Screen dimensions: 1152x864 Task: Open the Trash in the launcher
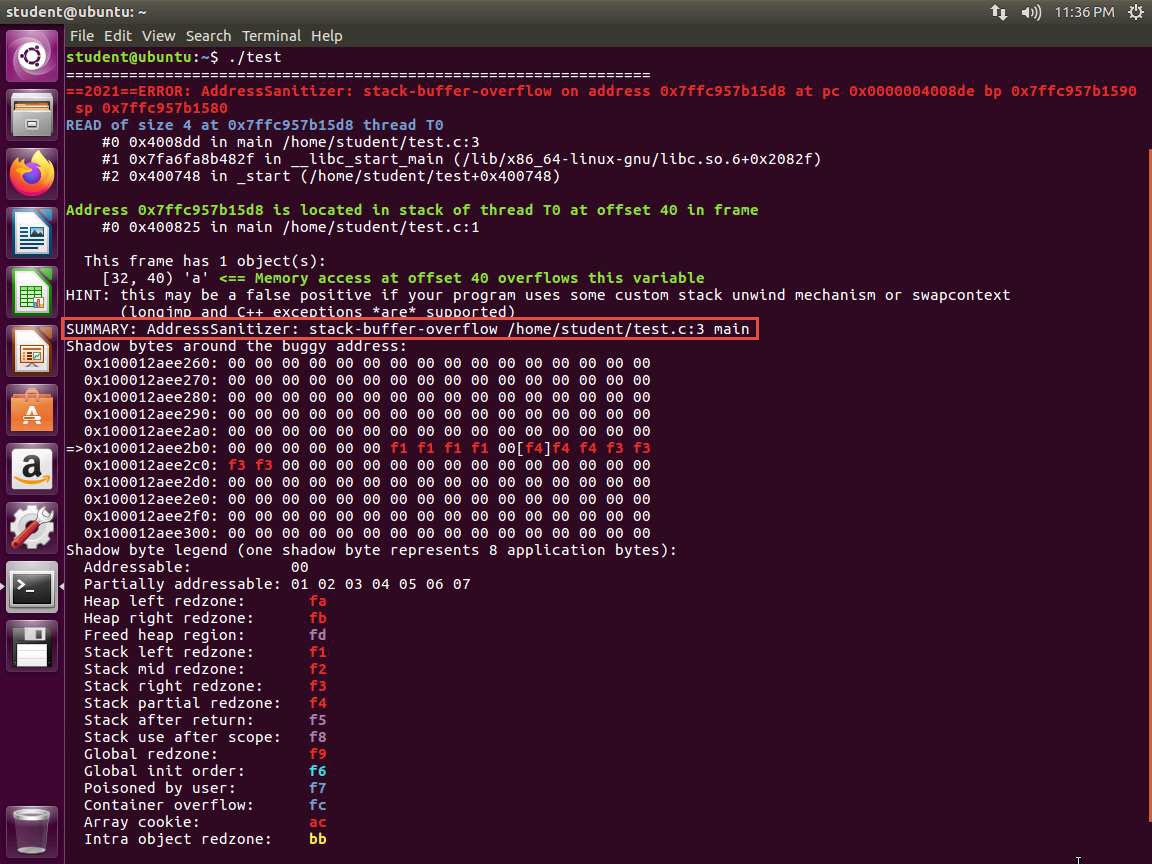(32, 829)
